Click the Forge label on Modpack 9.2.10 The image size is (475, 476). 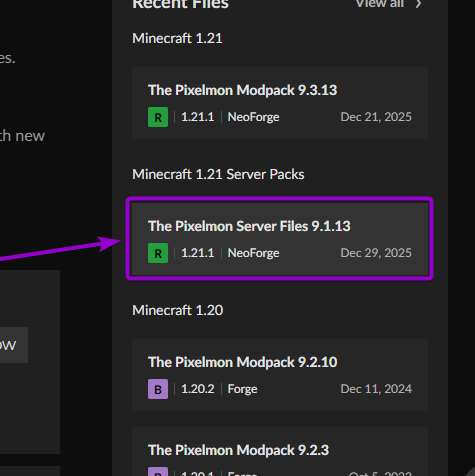pyautogui.click(x=242, y=389)
